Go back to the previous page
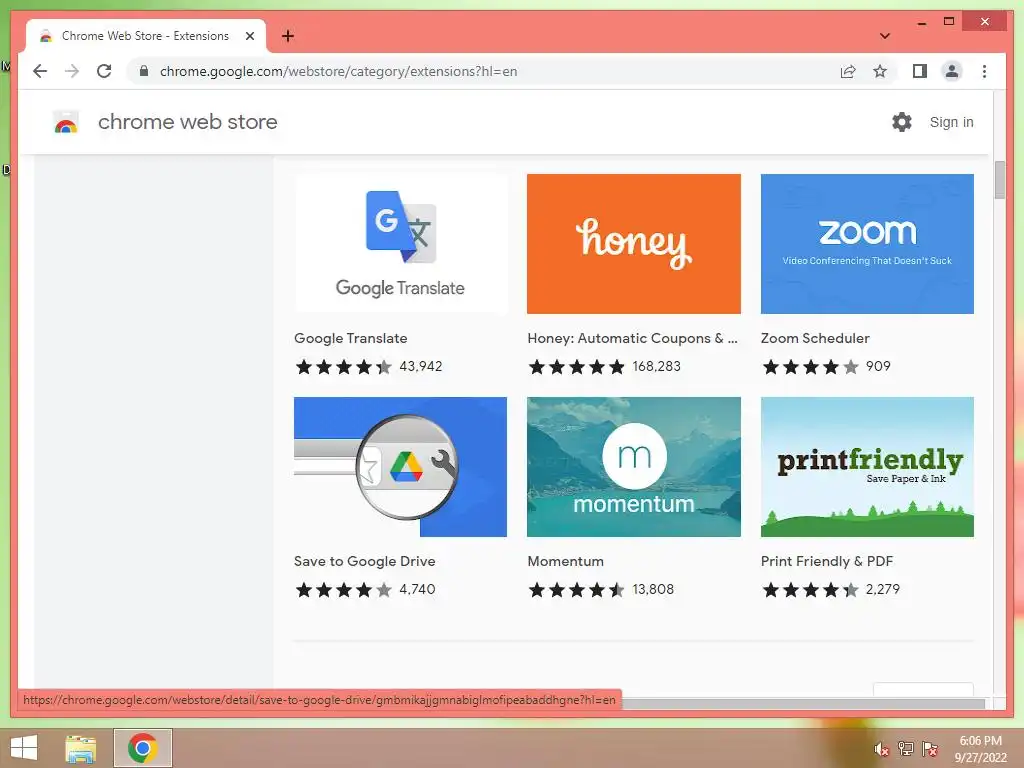Viewport: 1024px width, 768px height. point(40,71)
